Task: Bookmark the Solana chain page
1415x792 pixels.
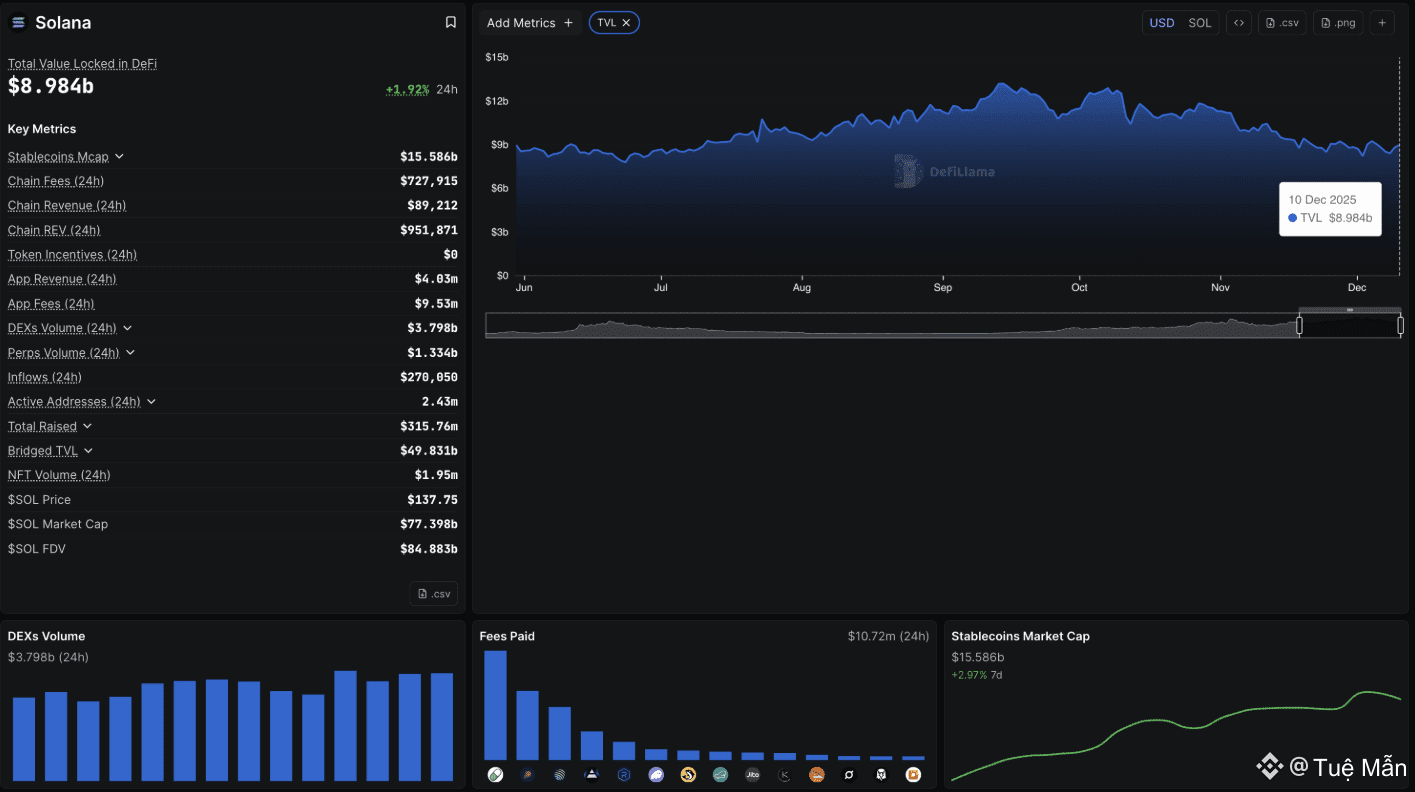Action: click(x=450, y=23)
